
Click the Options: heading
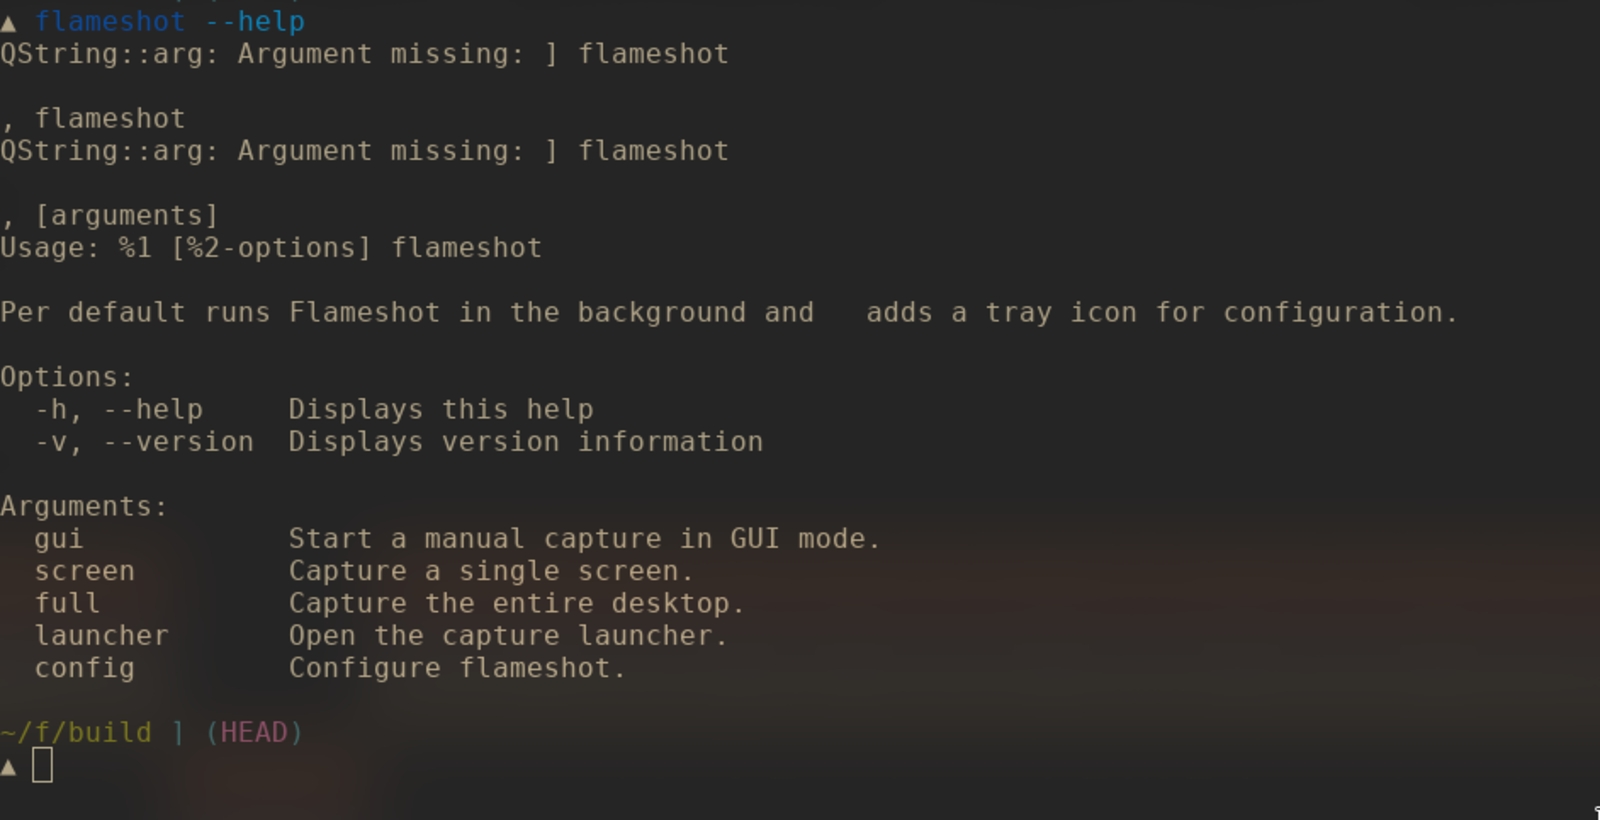click(x=66, y=377)
